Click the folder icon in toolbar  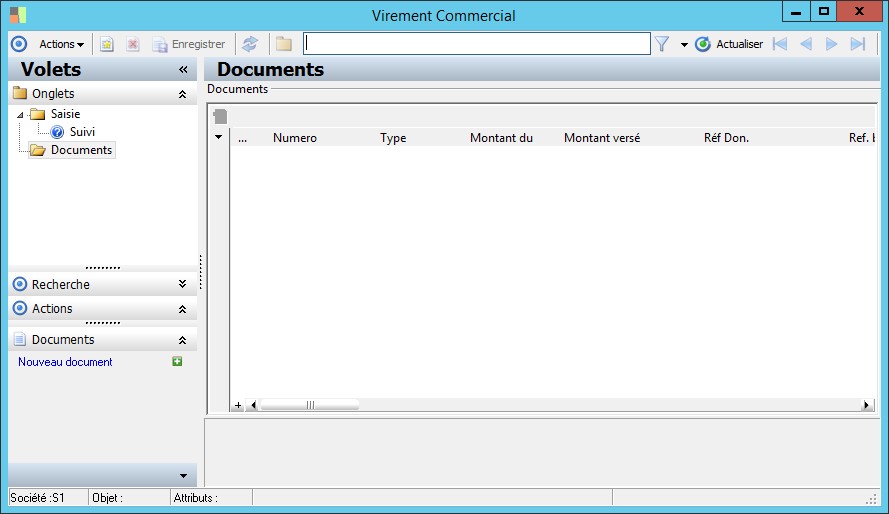[x=284, y=44]
